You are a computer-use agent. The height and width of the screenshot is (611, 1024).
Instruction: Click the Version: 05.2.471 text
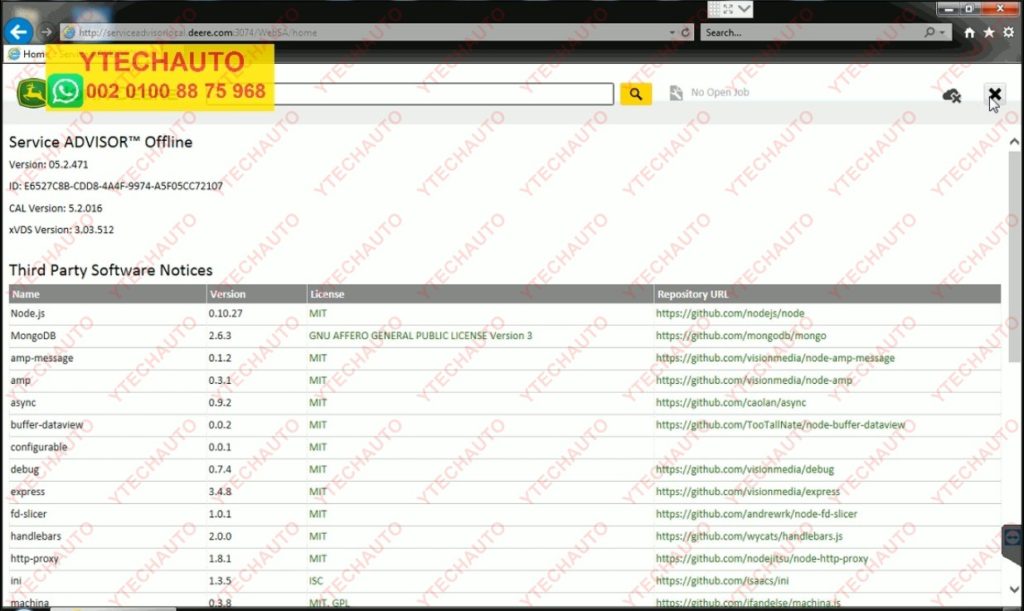click(x=48, y=164)
